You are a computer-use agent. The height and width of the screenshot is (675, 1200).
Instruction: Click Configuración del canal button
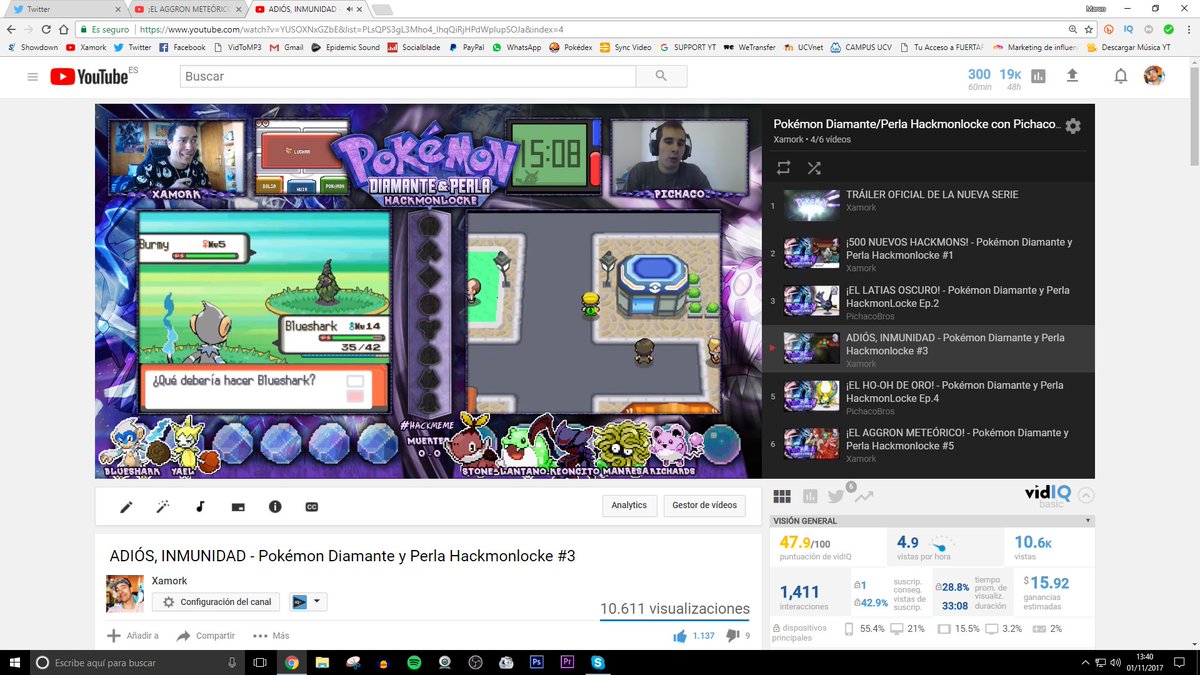click(x=217, y=602)
